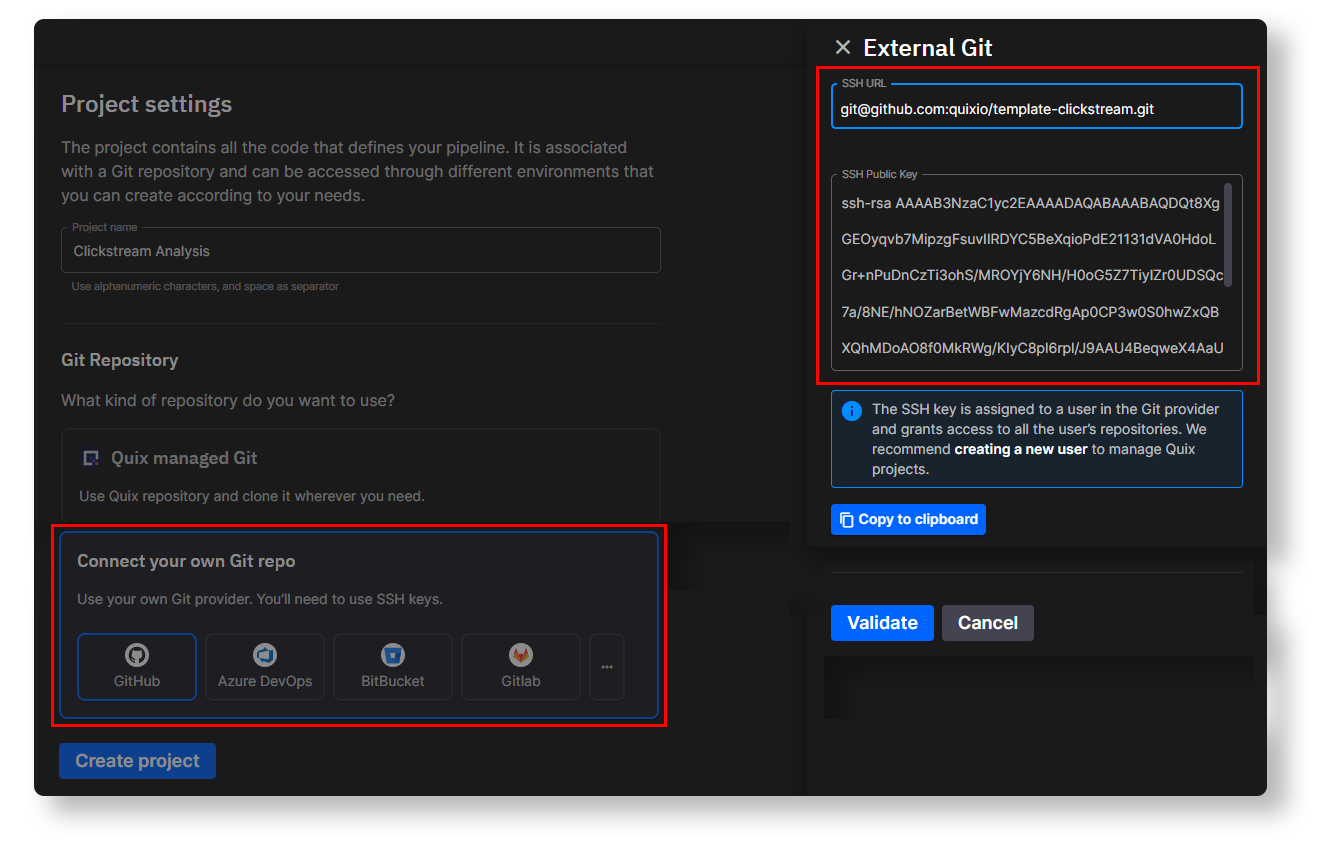Screen dimensions: 1337x860
Task: Click 'Use alphanumeric characters' hint text
Action: (x=205, y=287)
